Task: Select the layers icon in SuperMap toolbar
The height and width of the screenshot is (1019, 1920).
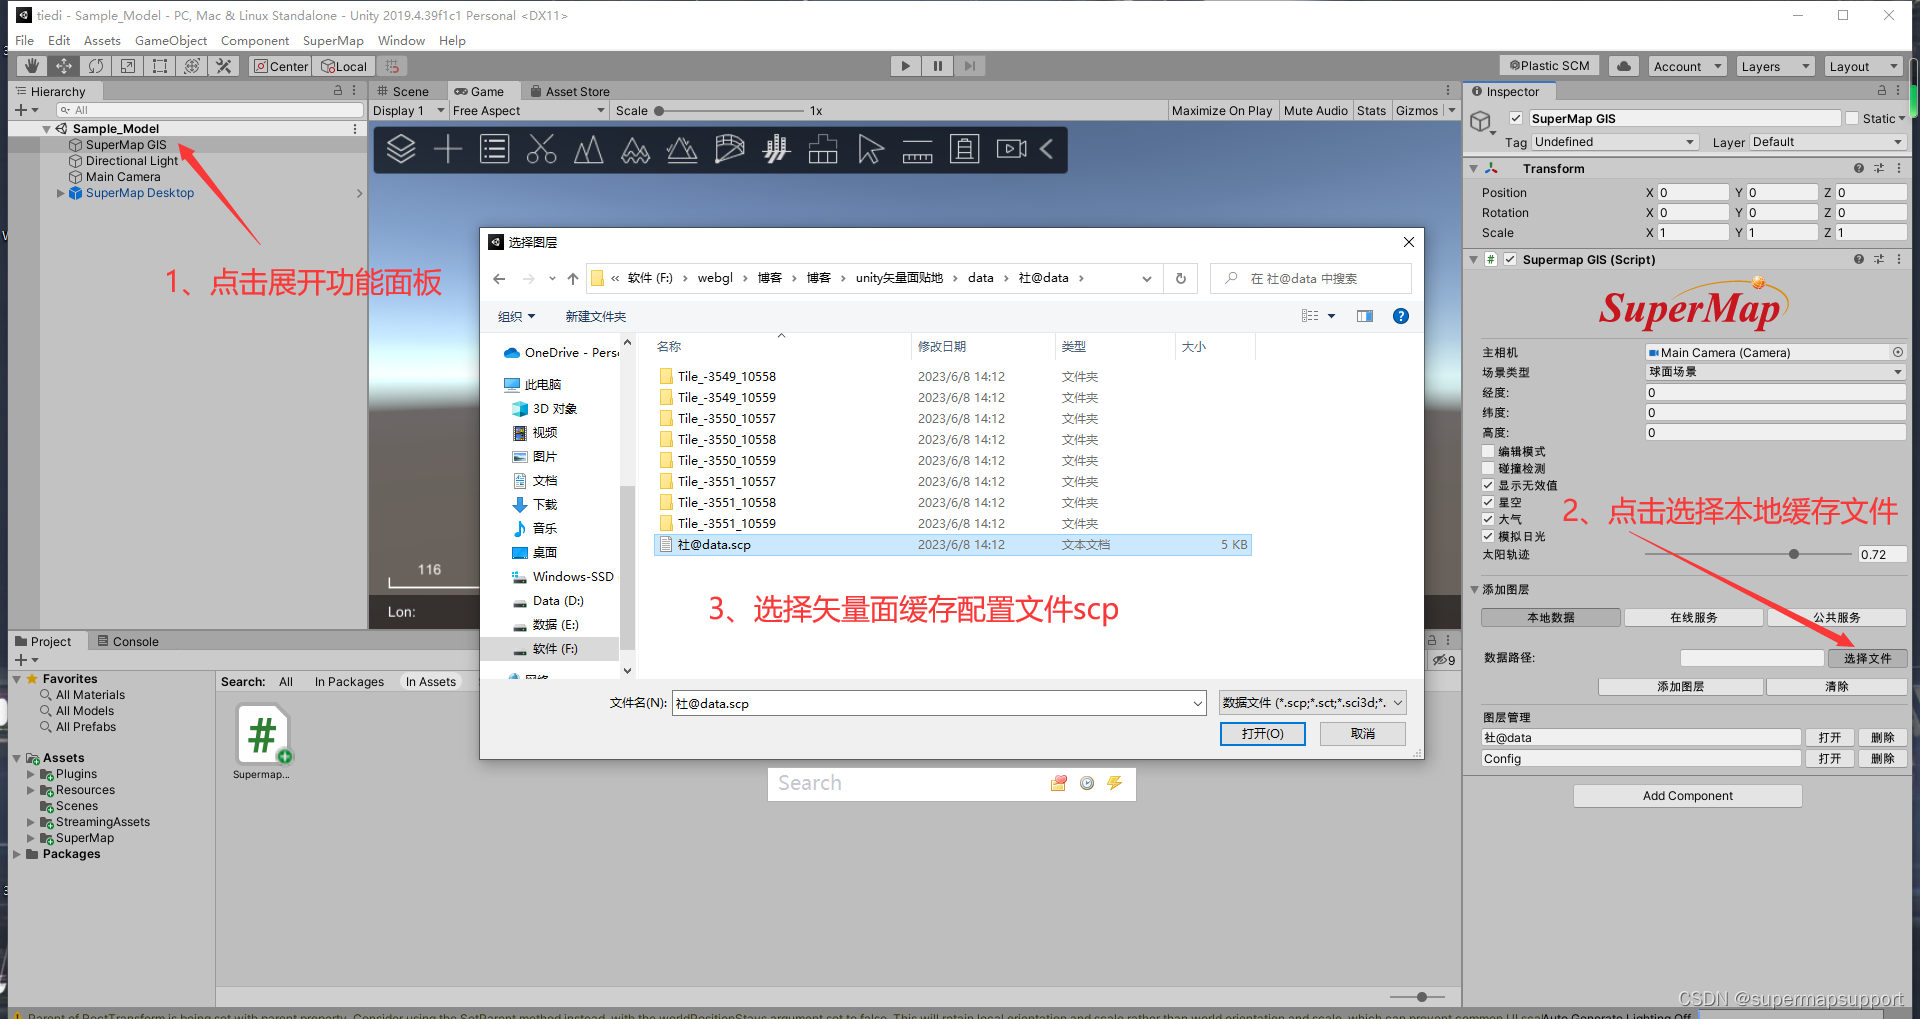Action: (401, 149)
